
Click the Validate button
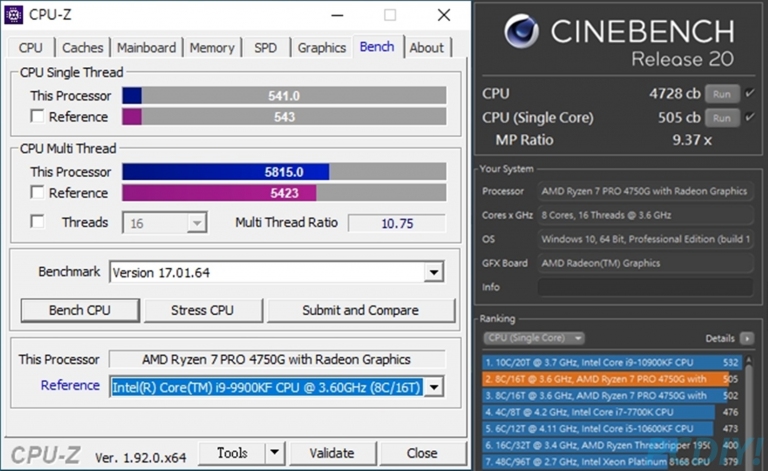(x=332, y=453)
